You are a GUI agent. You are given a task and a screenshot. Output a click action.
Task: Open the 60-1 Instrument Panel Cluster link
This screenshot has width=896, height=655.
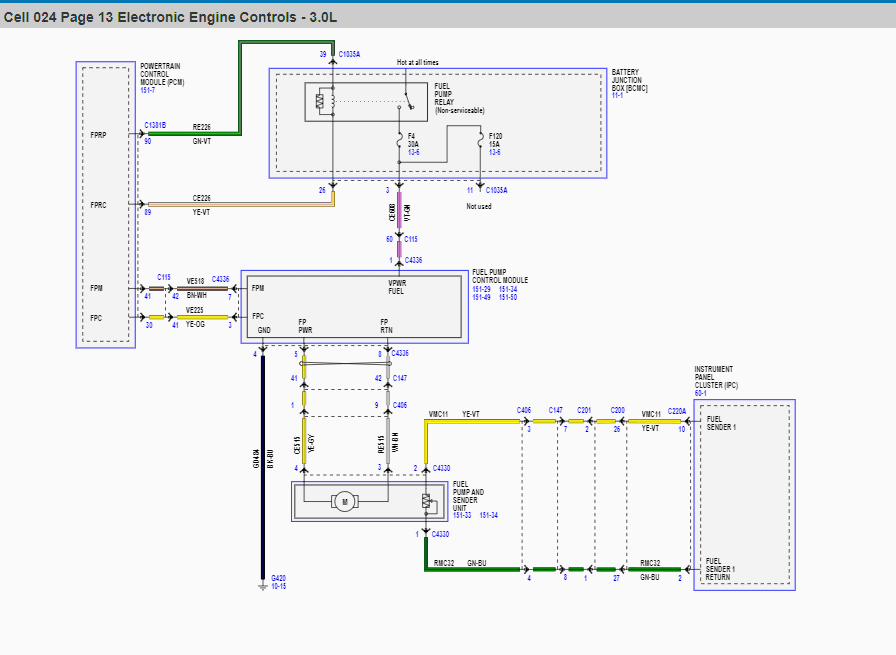tap(701, 393)
